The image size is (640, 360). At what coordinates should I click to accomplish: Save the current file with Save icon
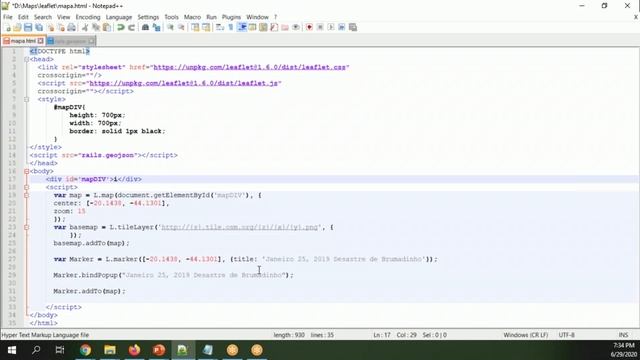(28, 27)
